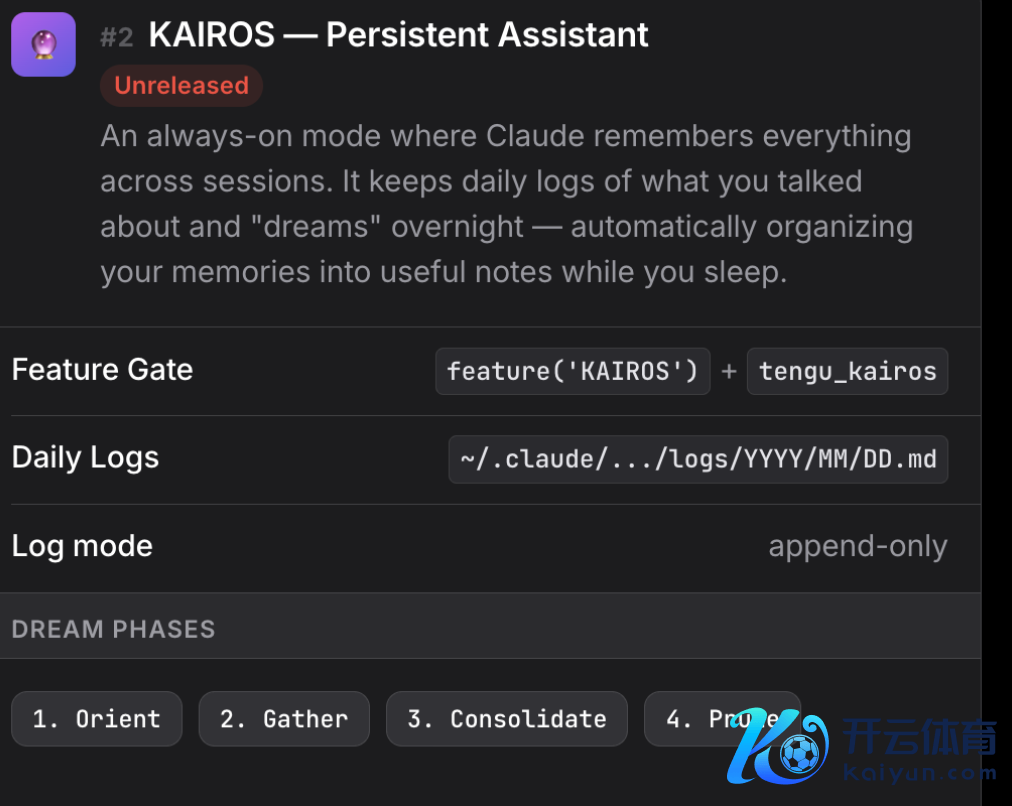Click the red Unreleased status badge
This screenshot has width=1012, height=806.
(x=181, y=86)
